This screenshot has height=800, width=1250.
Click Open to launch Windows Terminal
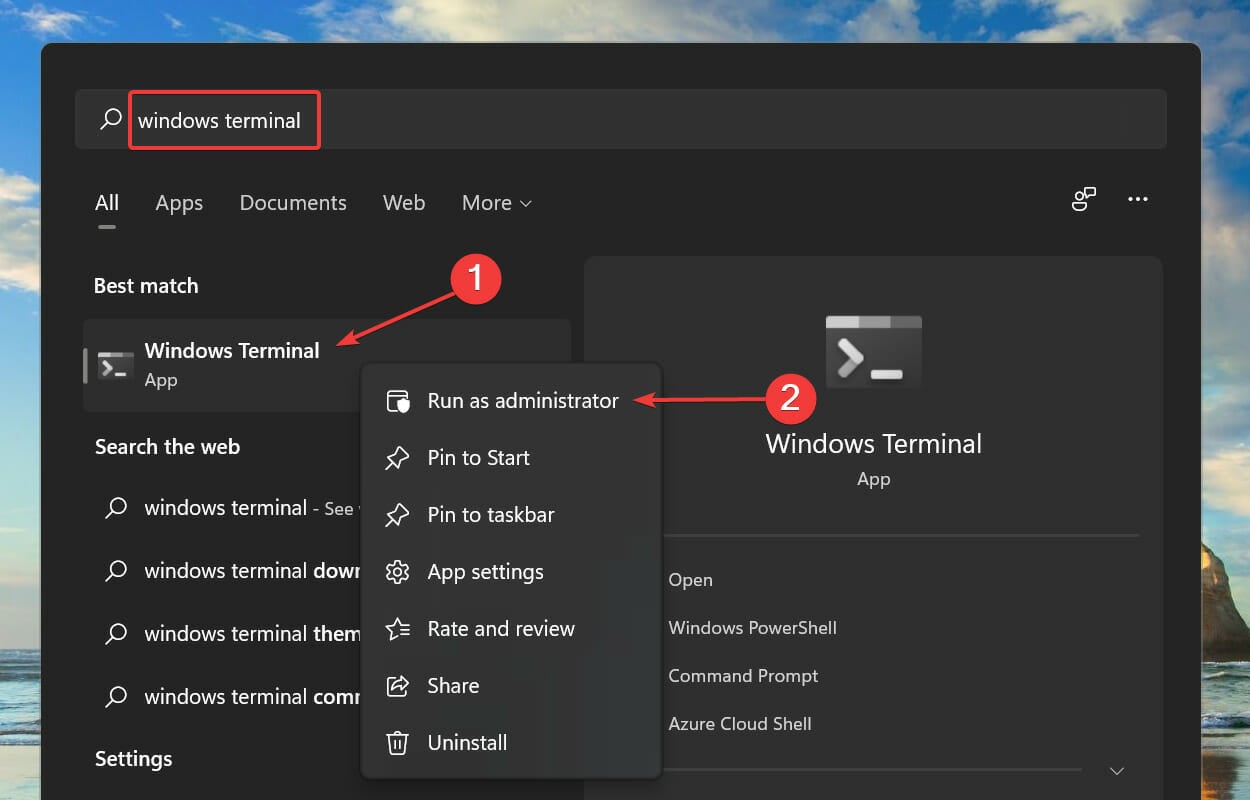click(x=690, y=580)
